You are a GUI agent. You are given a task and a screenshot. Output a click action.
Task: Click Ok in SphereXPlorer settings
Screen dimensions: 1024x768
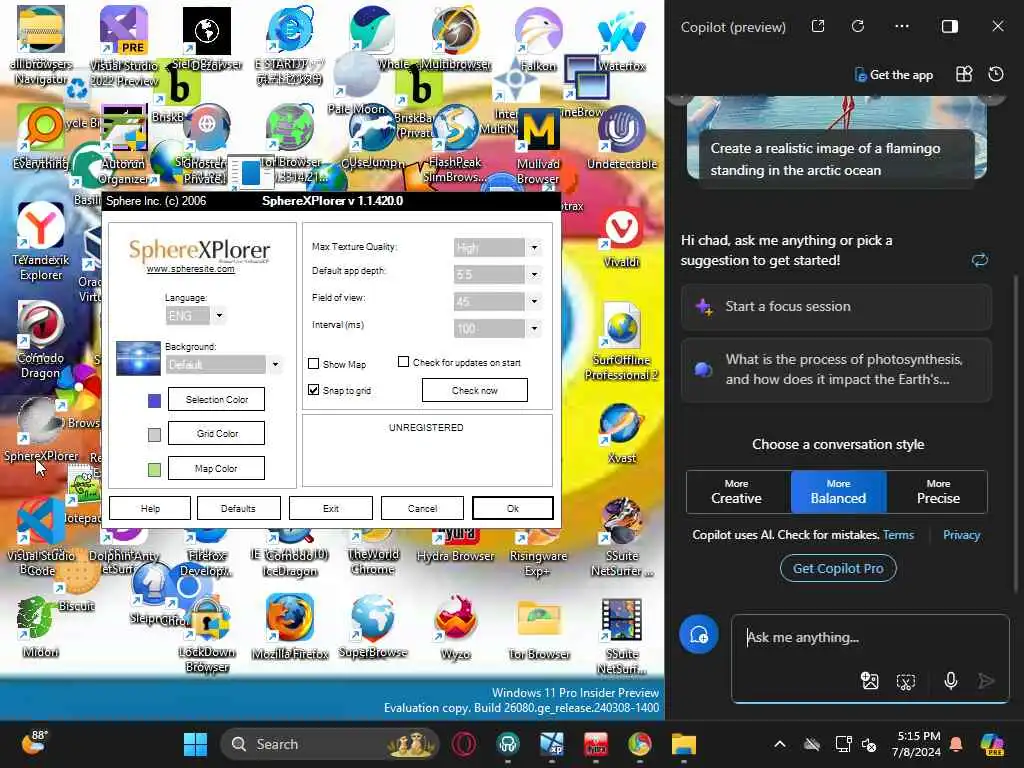point(513,508)
